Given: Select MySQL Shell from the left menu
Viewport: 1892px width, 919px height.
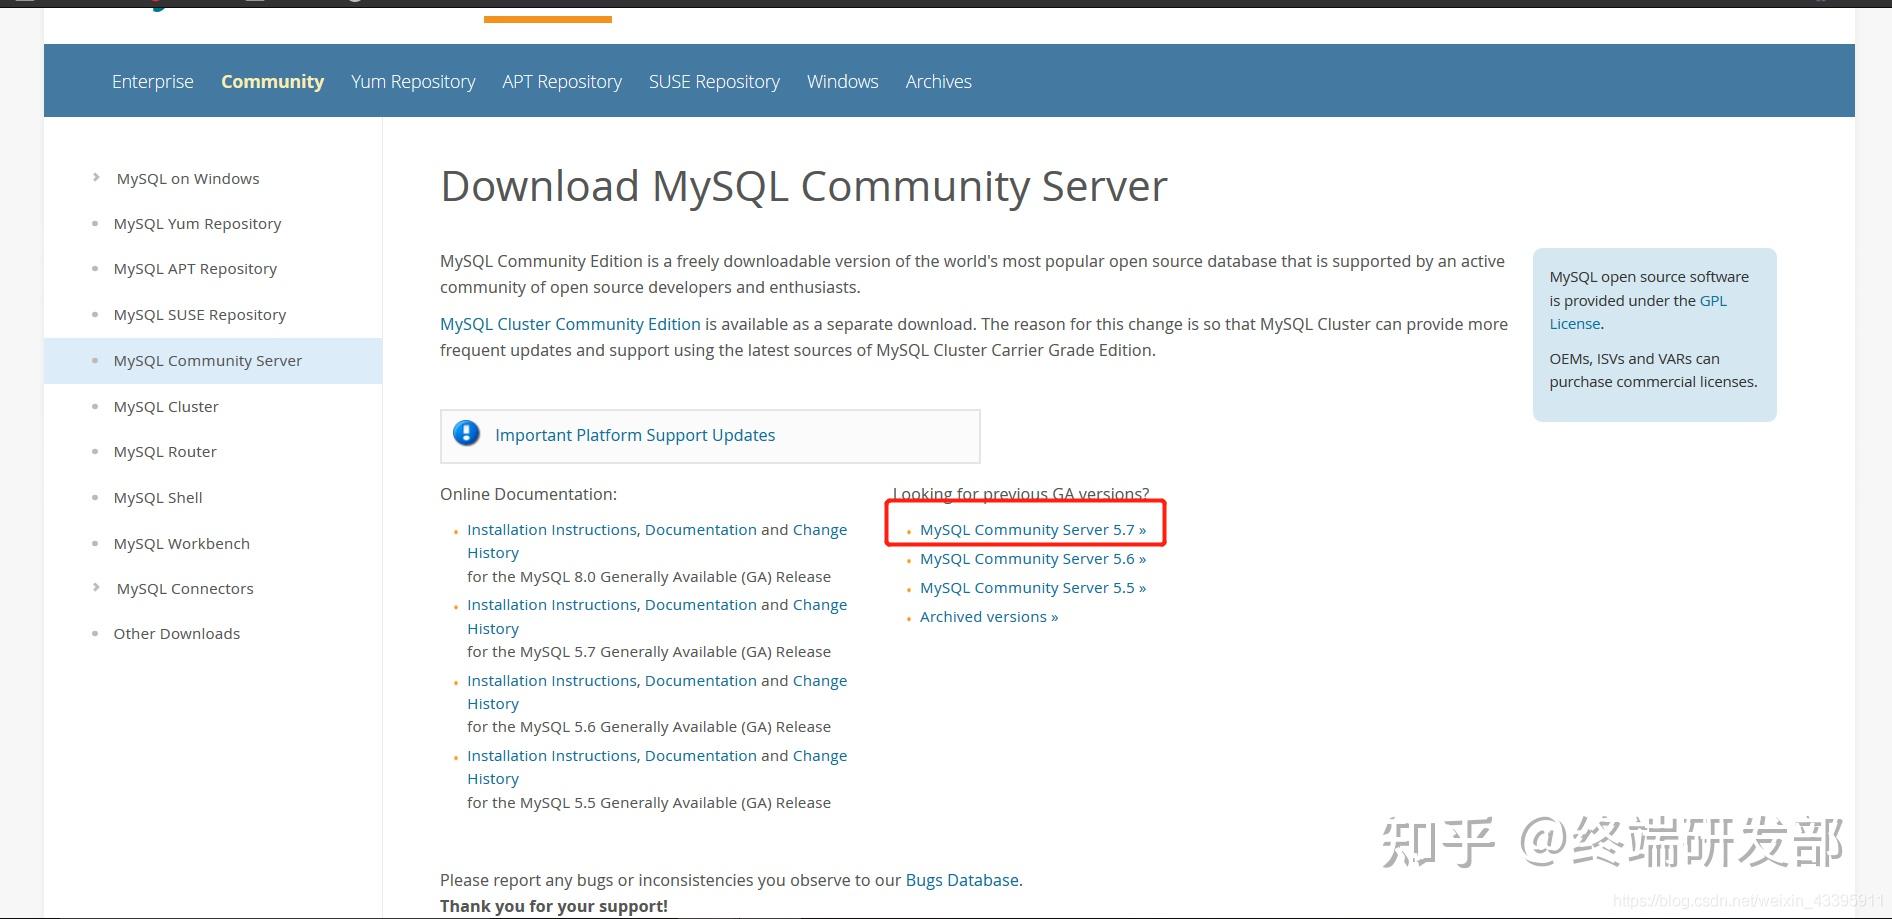Looking at the screenshot, I should point(157,497).
